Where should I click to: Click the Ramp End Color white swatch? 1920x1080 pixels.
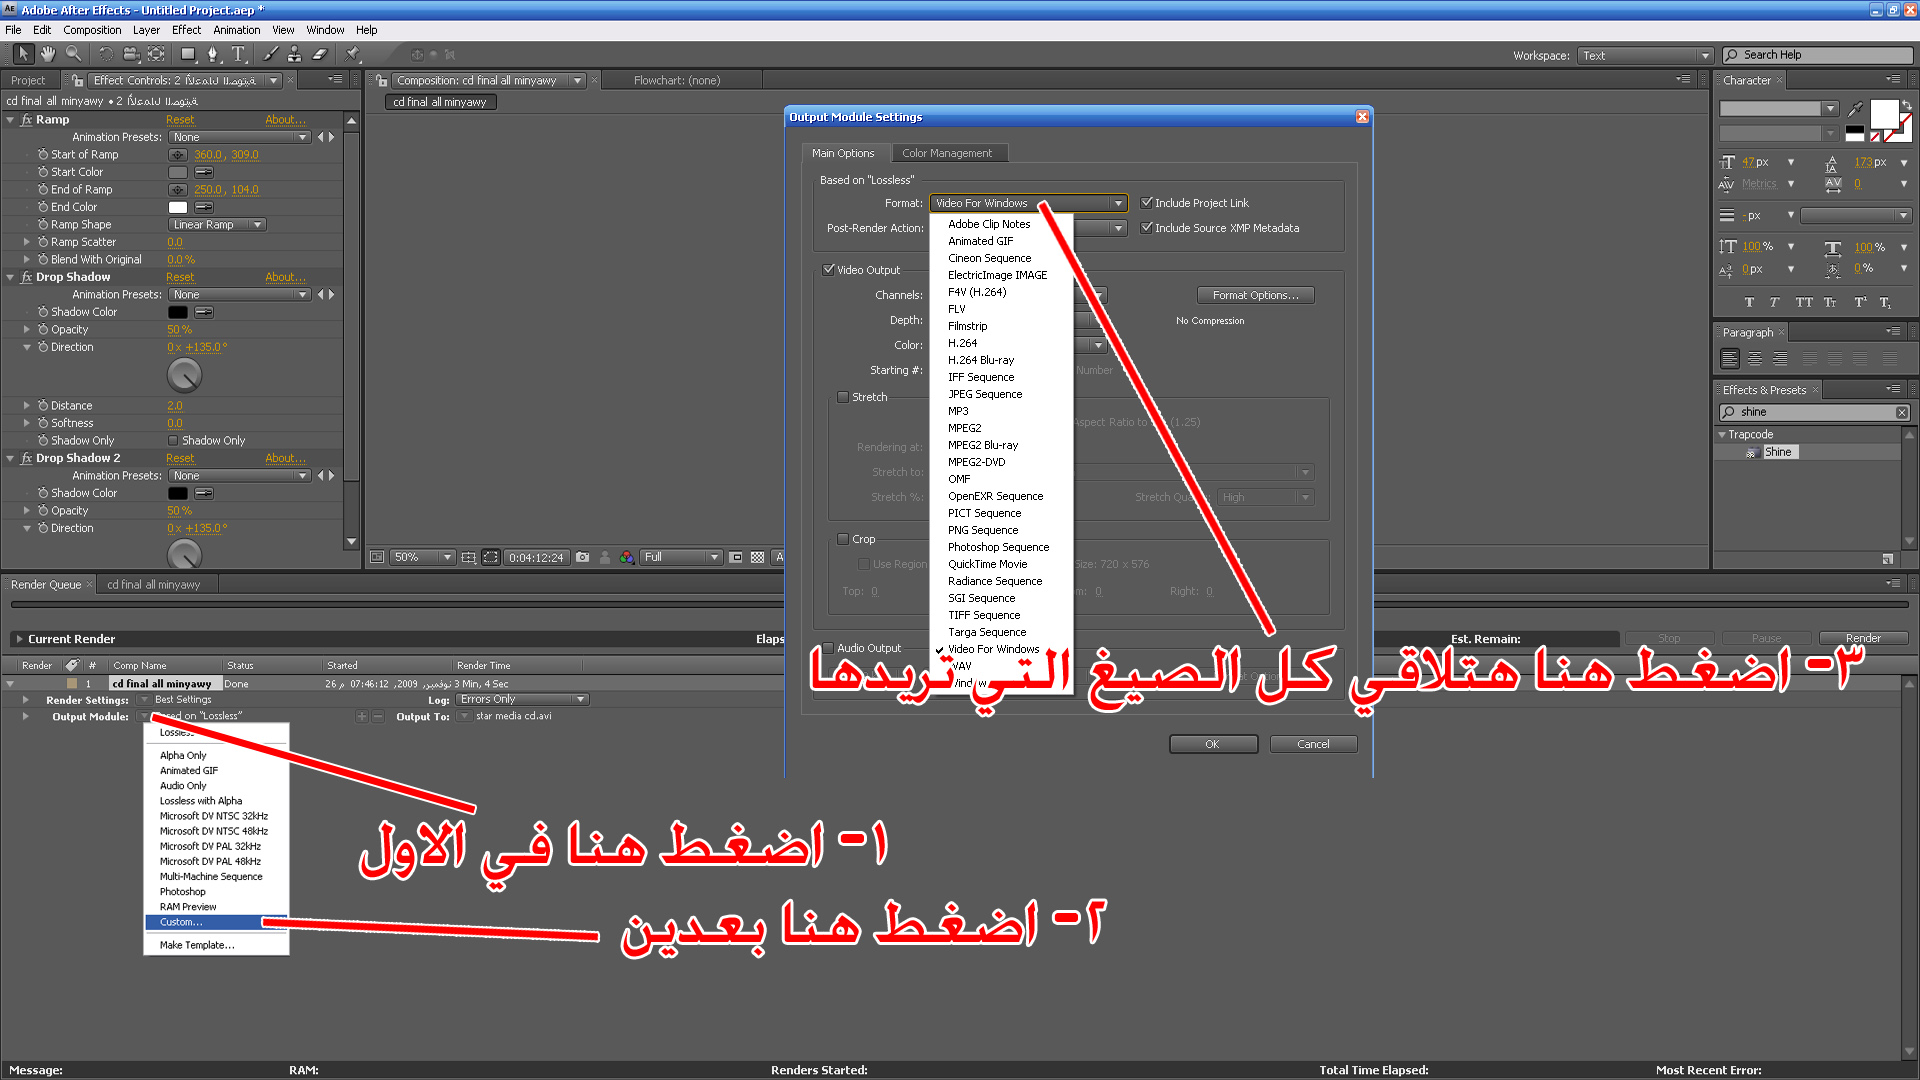click(178, 207)
